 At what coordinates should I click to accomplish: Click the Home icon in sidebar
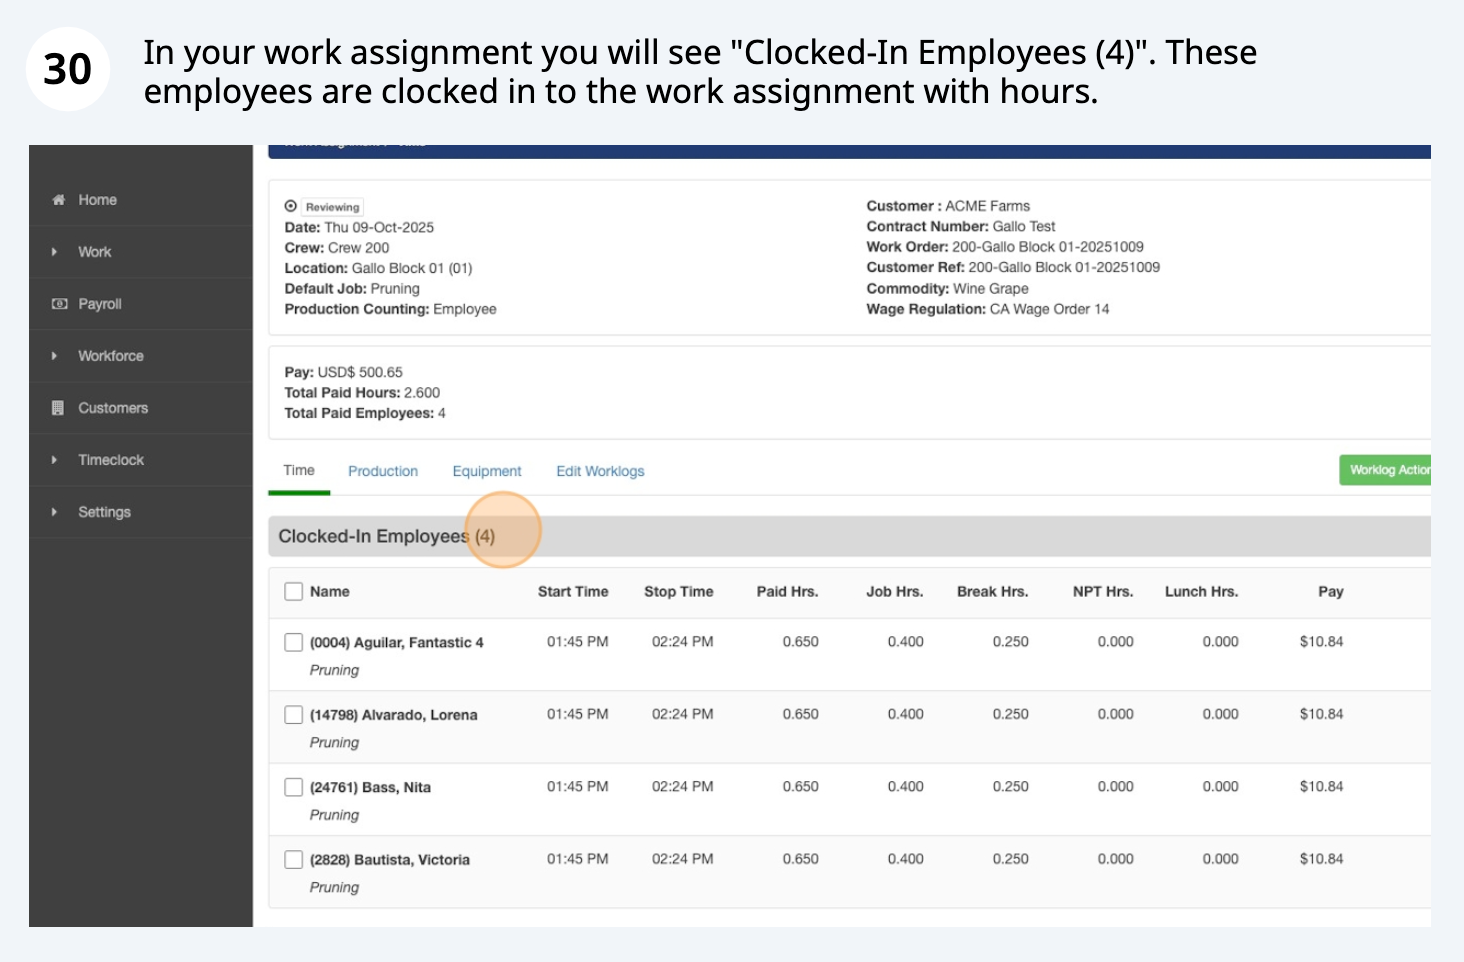59,200
